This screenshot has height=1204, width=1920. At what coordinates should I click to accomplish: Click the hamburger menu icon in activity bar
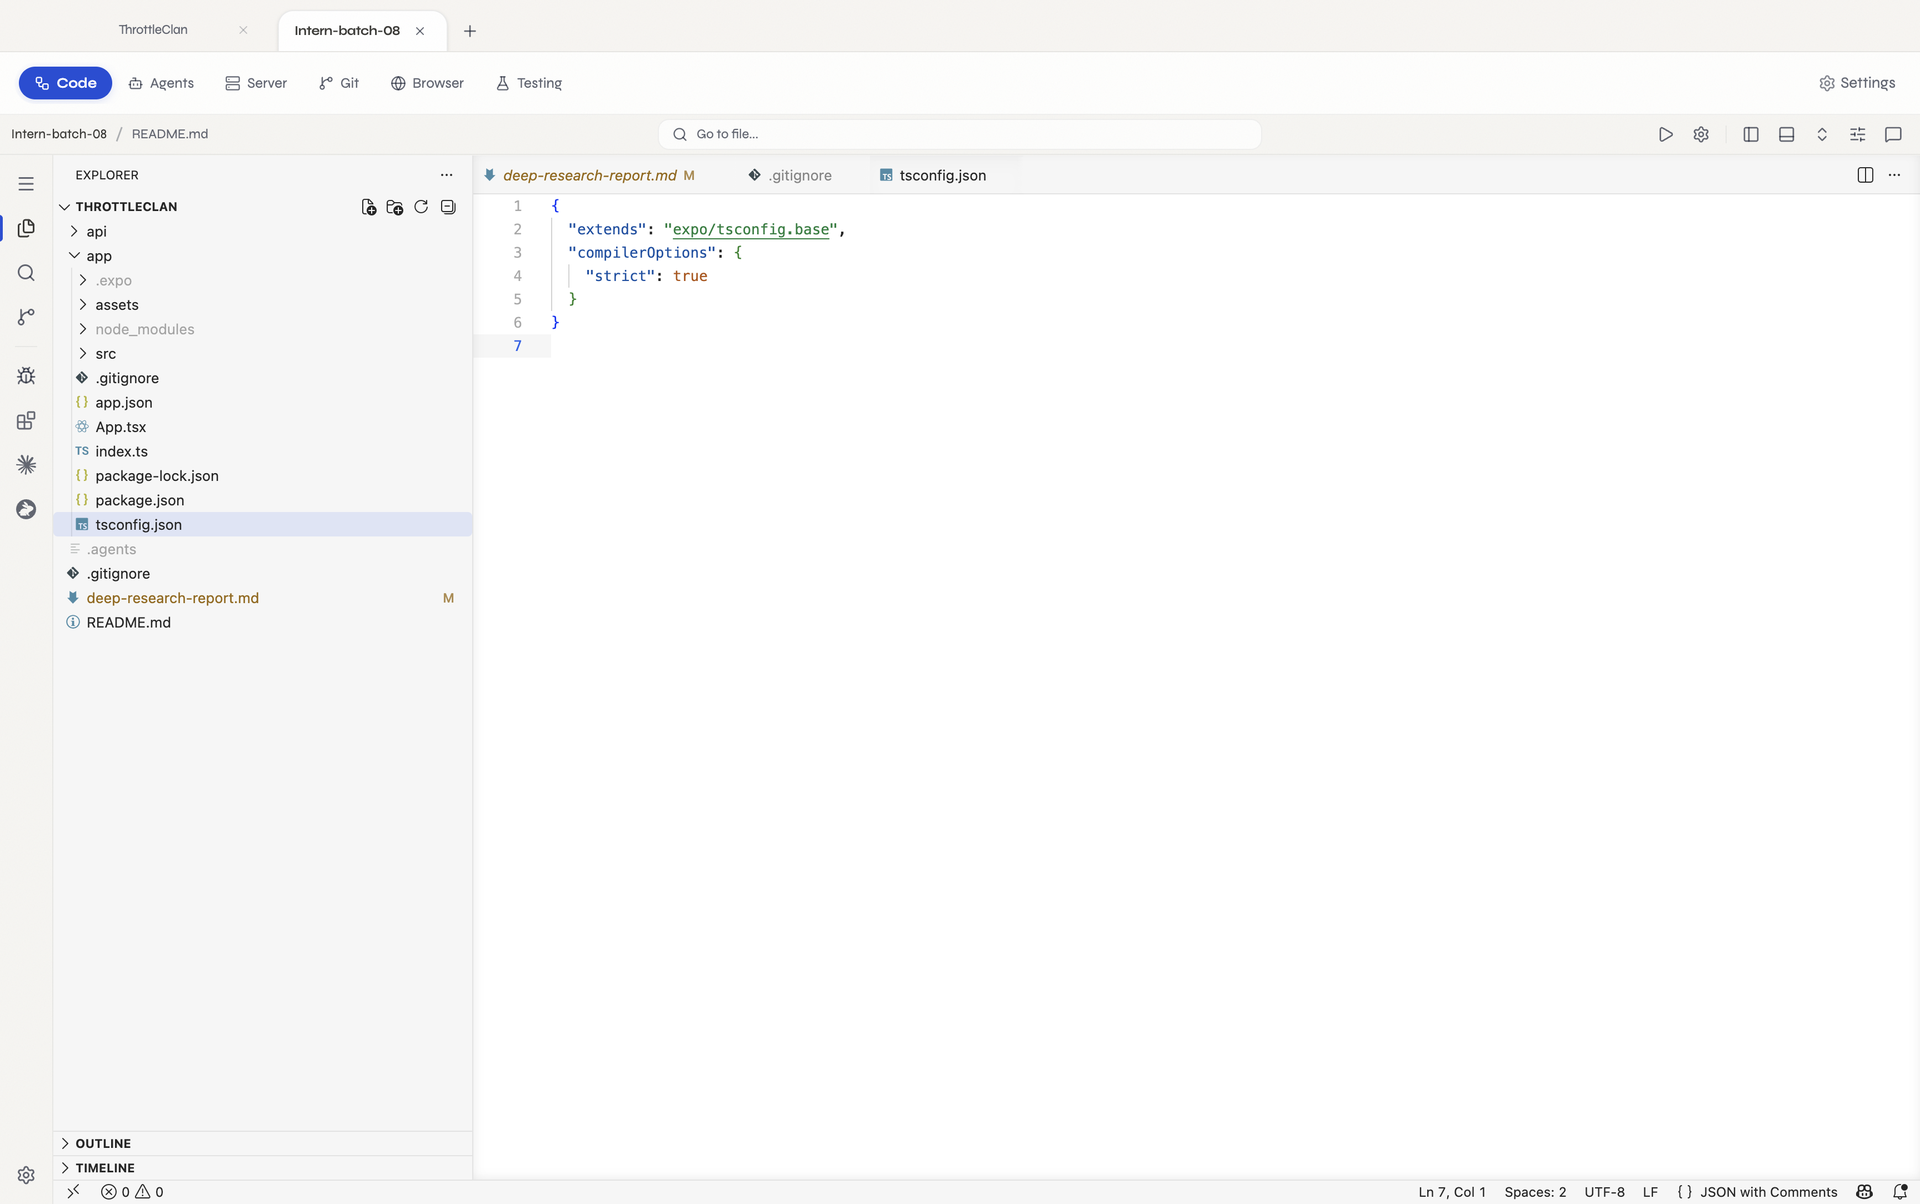(x=26, y=184)
